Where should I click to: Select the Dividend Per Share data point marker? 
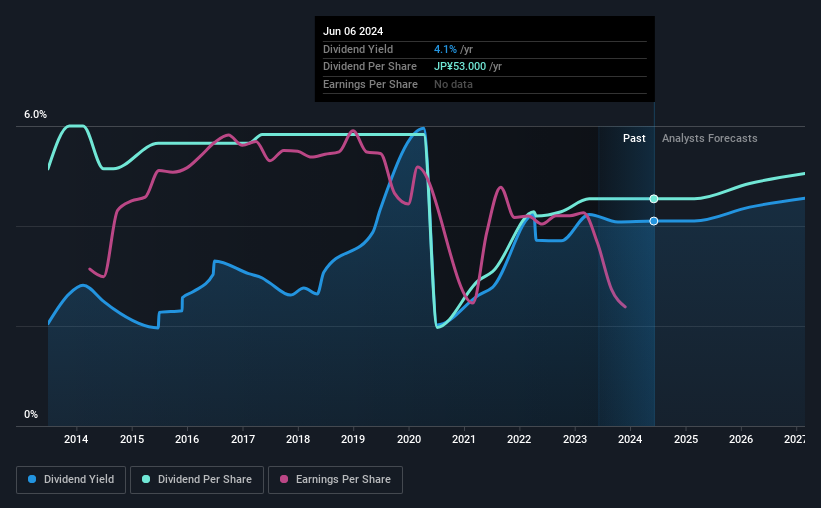(x=654, y=198)
